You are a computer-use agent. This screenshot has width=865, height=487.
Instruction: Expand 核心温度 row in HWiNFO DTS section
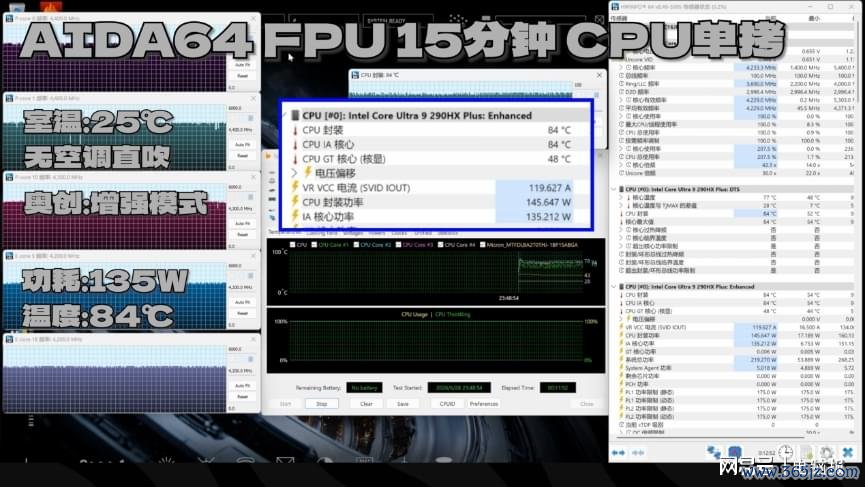[621, 197]
